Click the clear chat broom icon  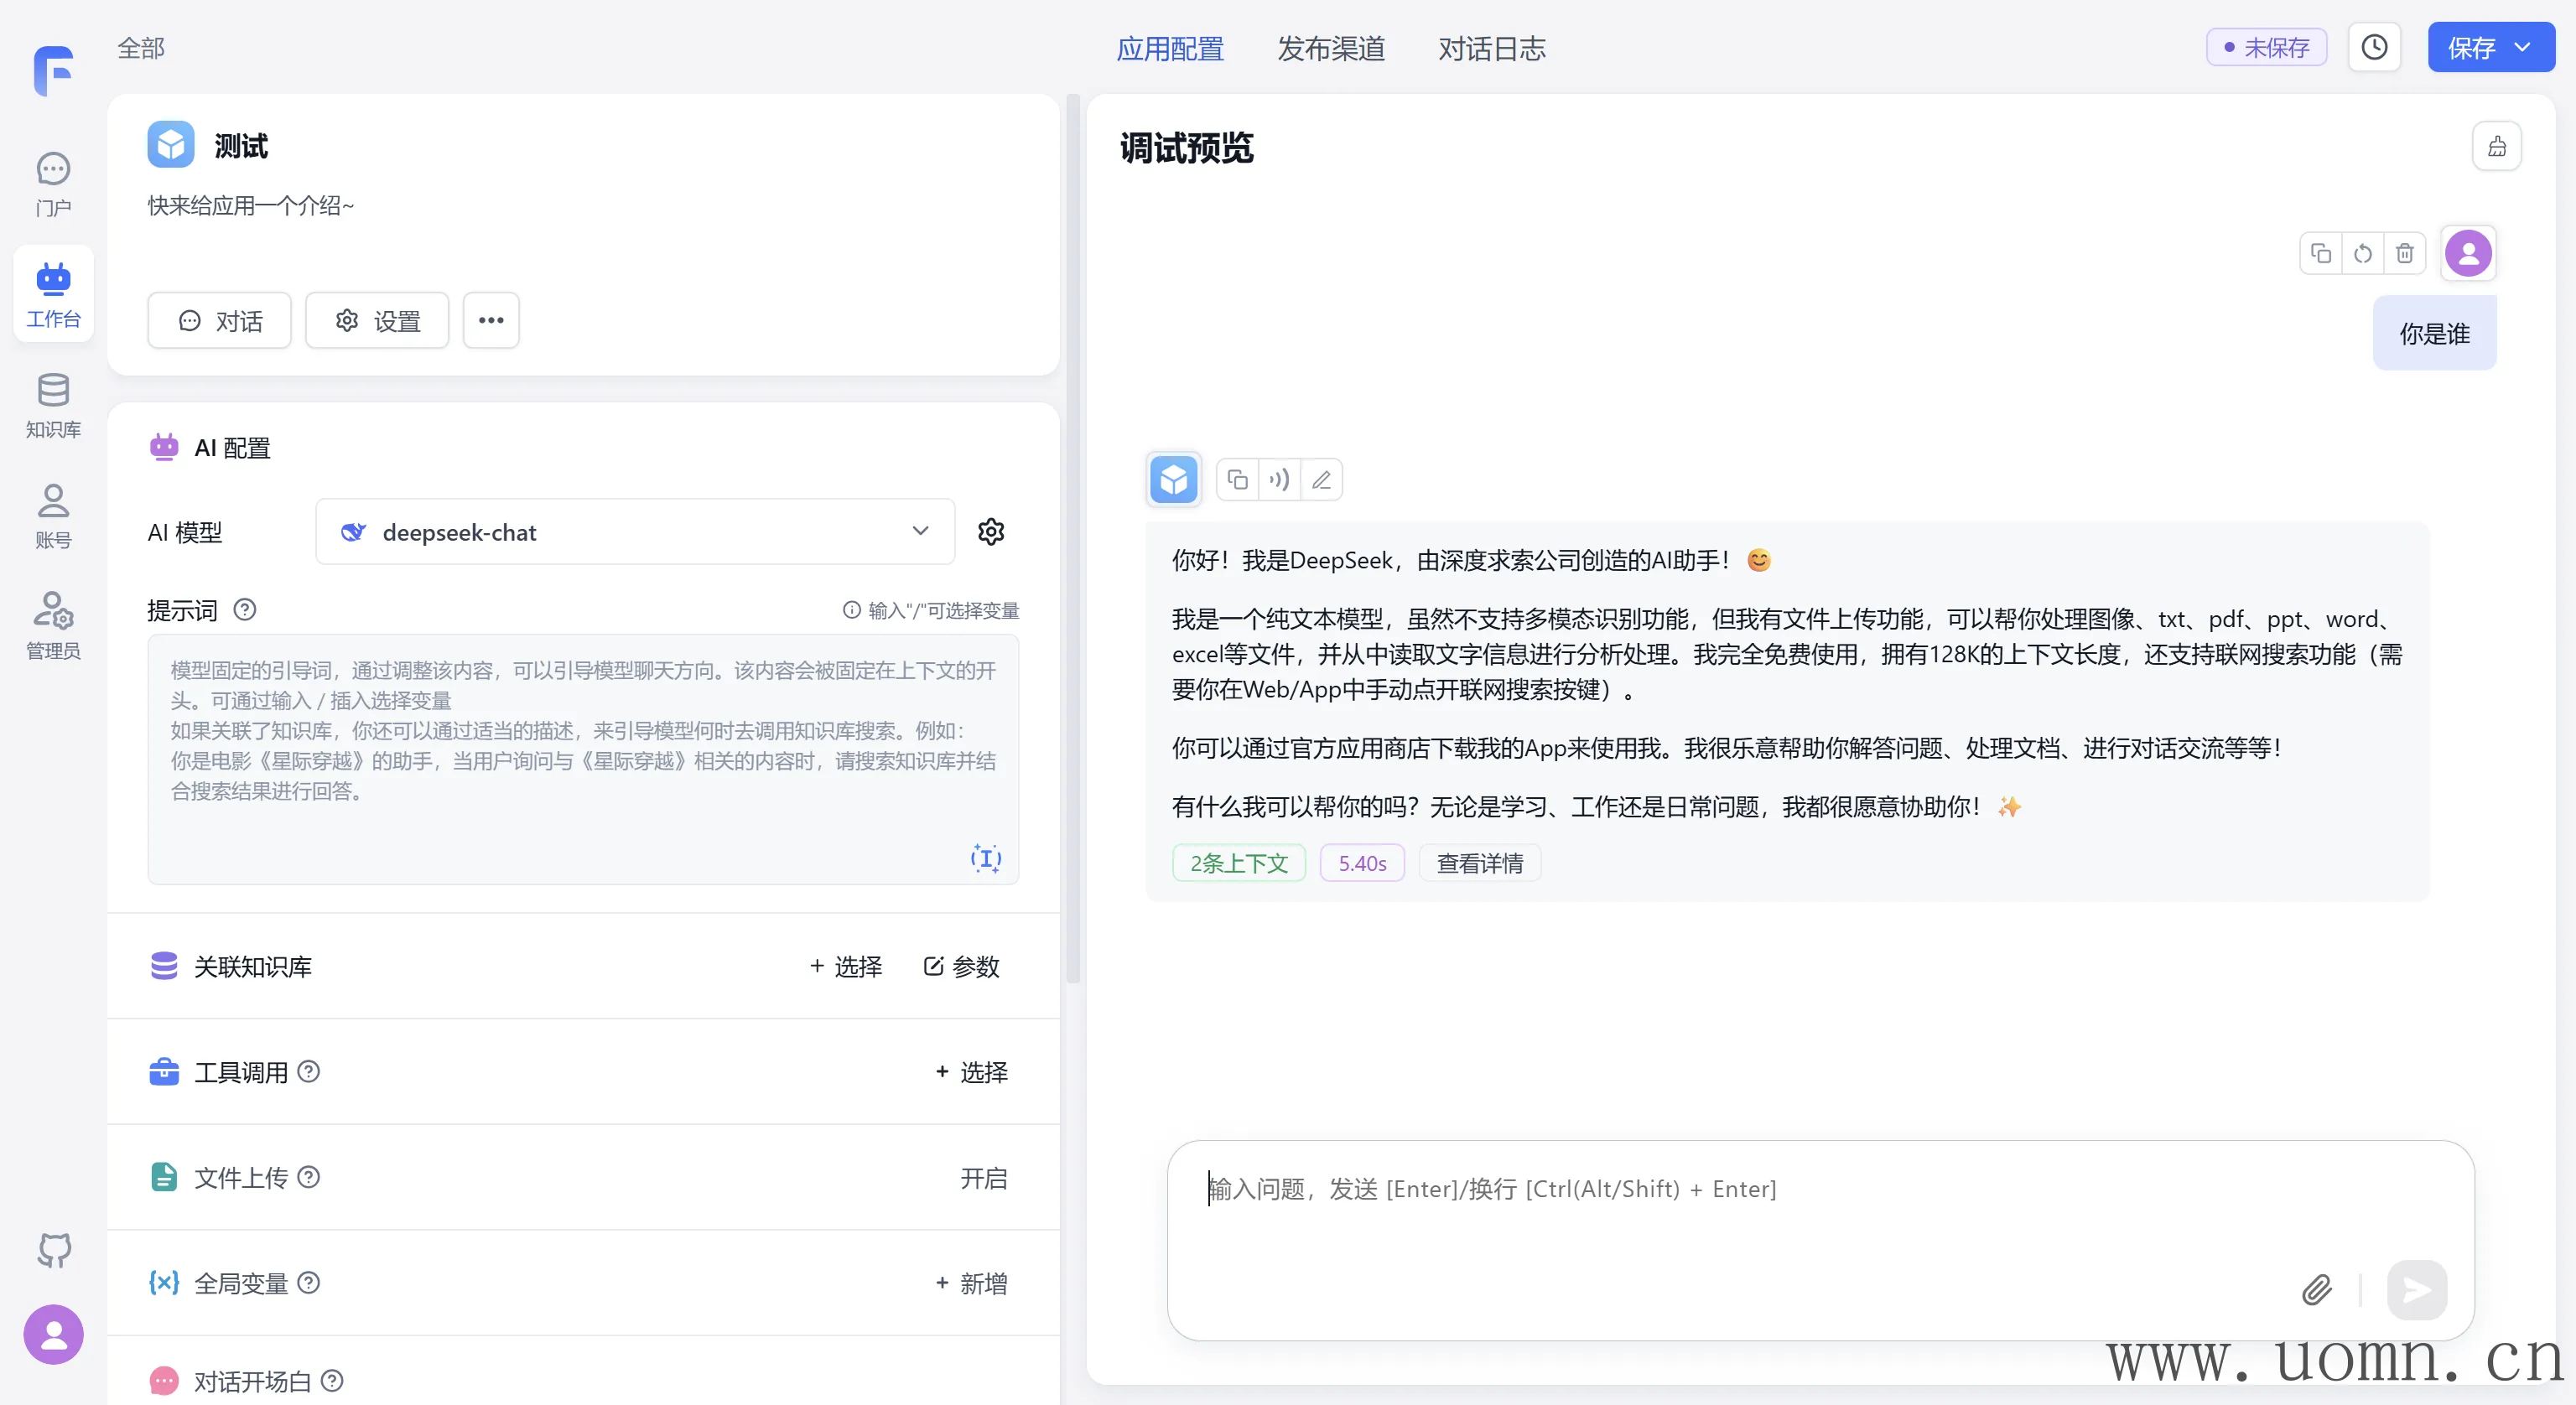click(x=2496, y=147)
